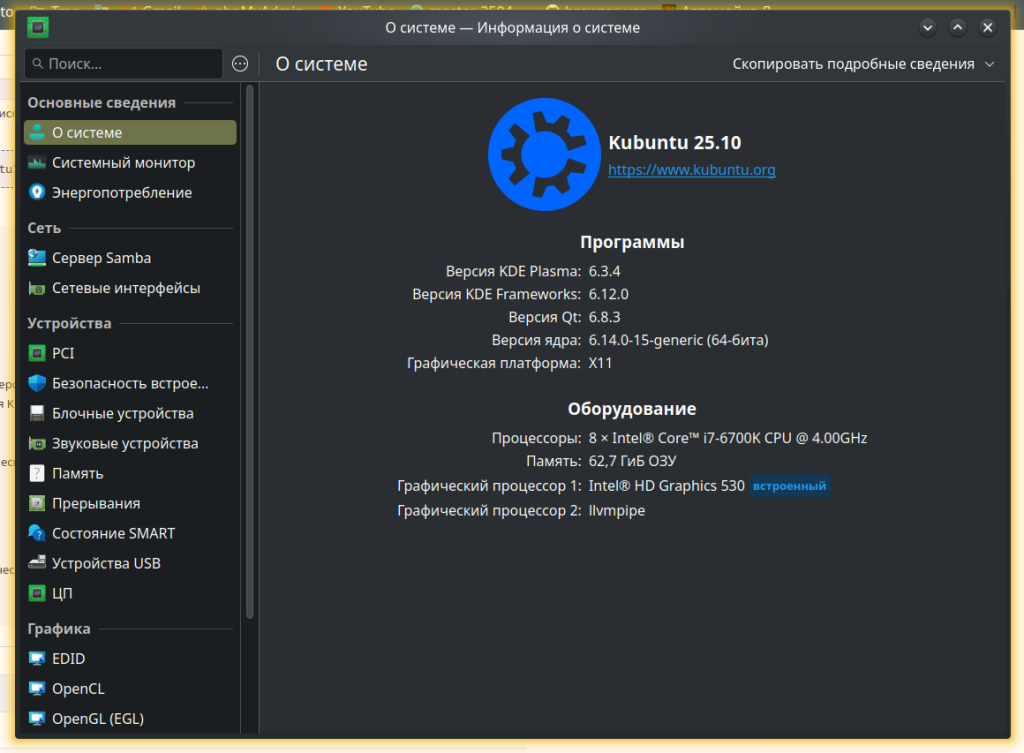Click the OpenCL monitor icon

37,689
